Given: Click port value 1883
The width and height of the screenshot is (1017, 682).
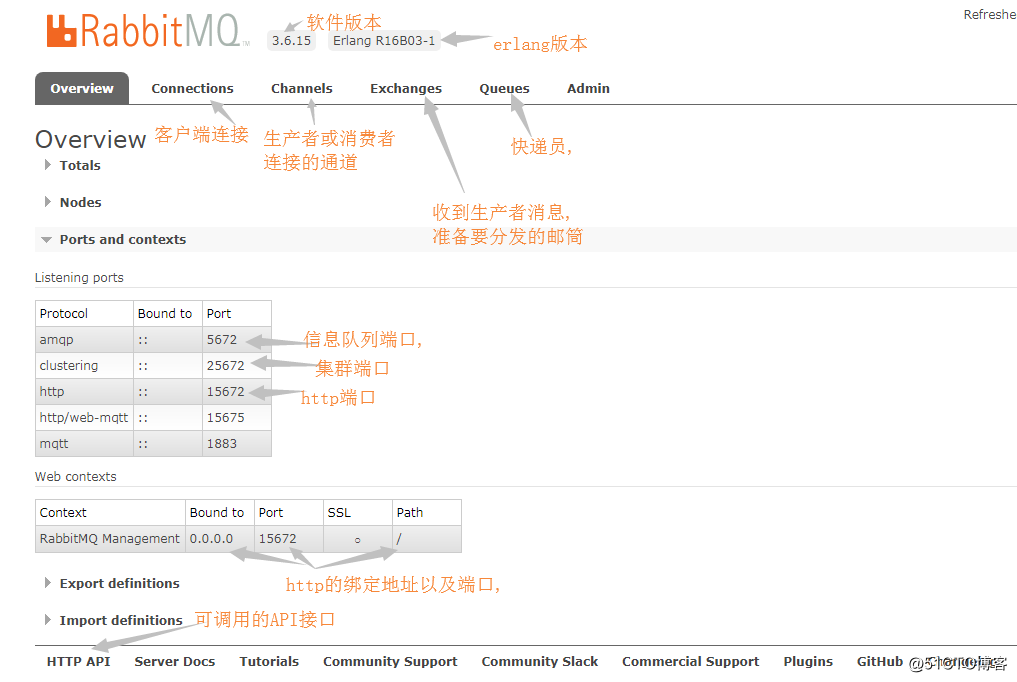Looking at the screenshot, I should tap(222, 443).
